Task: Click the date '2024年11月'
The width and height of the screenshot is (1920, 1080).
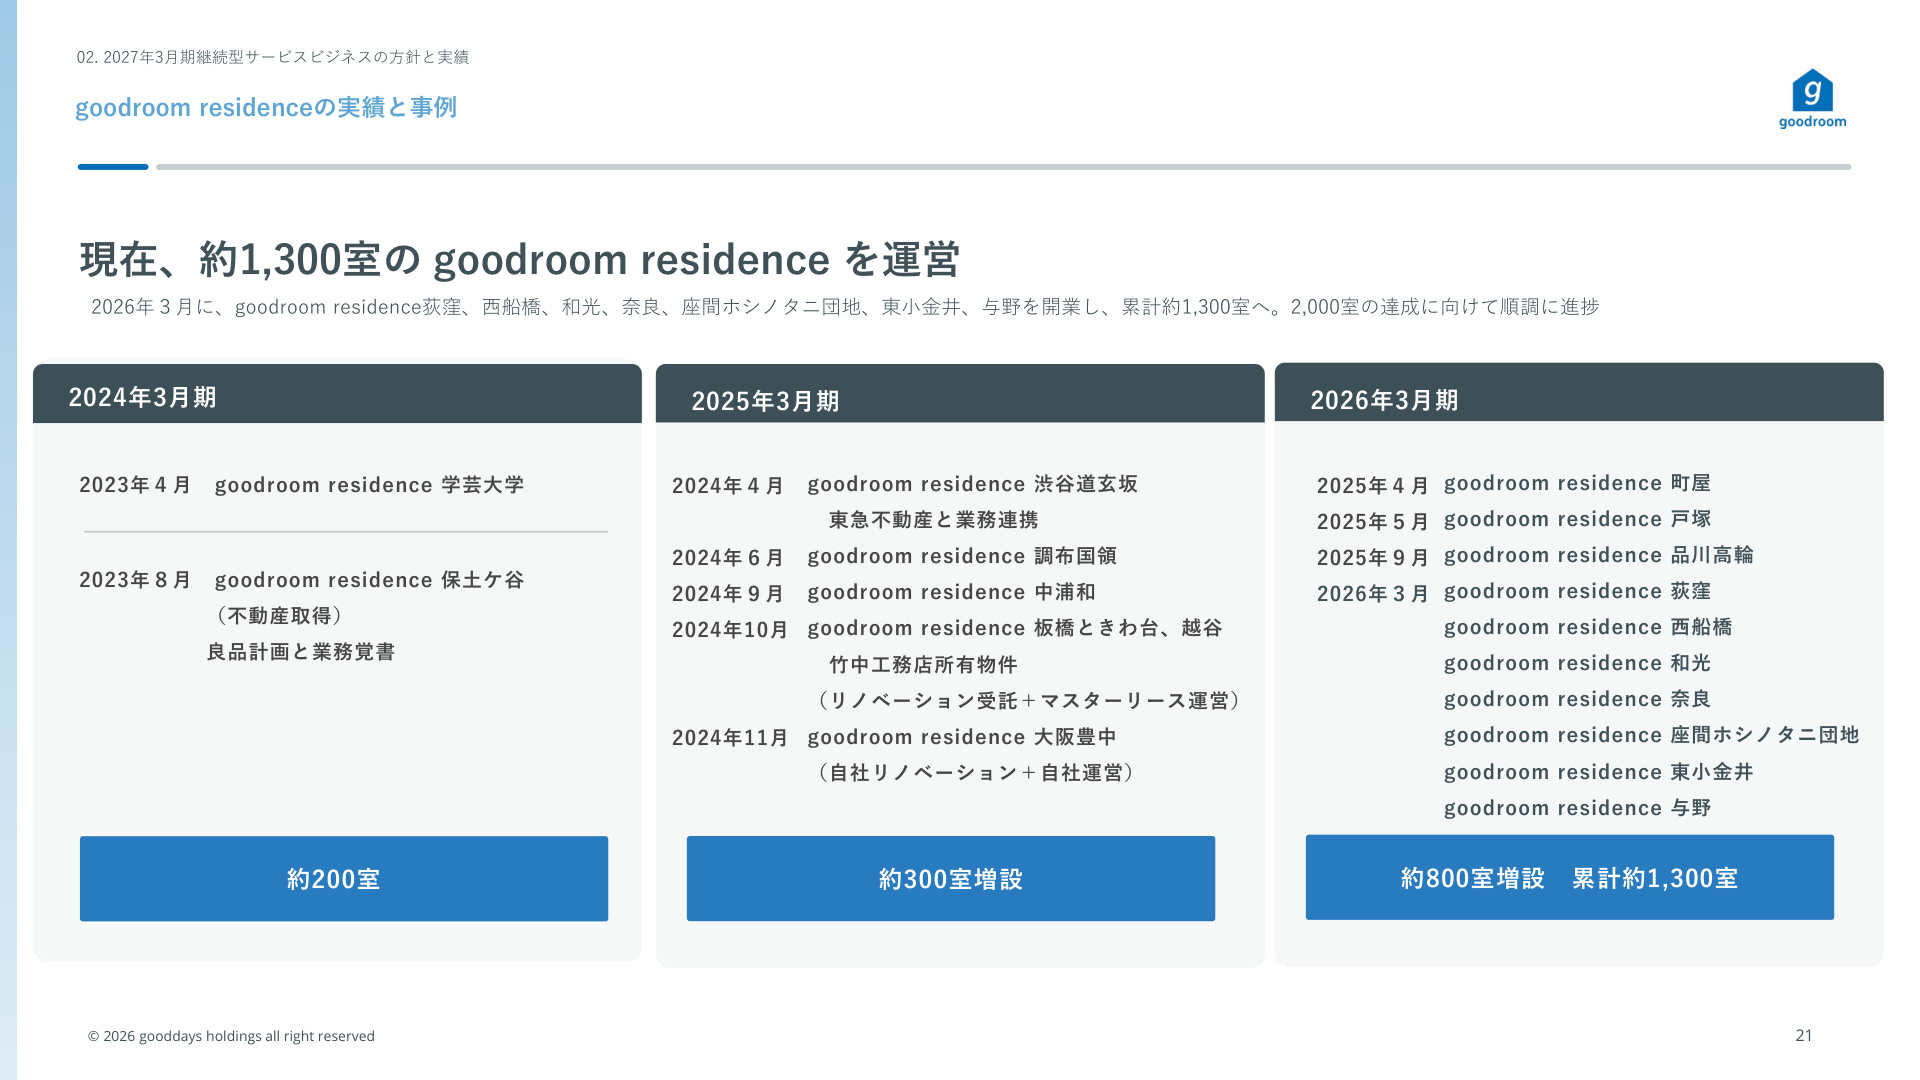Action: (x=731, y=738)
